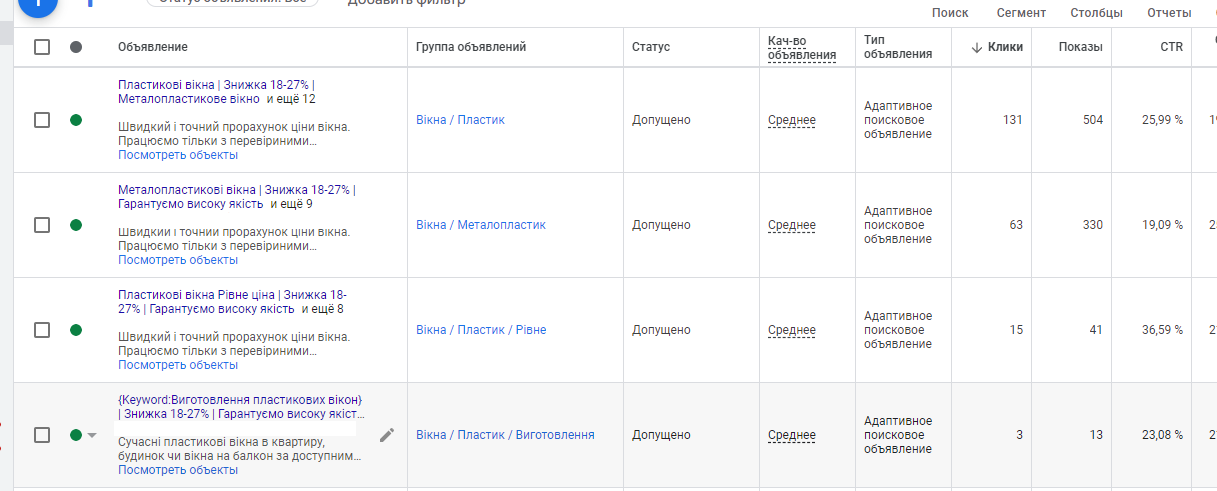Click the sort arrow beside Клики header
Screen dimensions: 1217x491
[x=977, y=47]
